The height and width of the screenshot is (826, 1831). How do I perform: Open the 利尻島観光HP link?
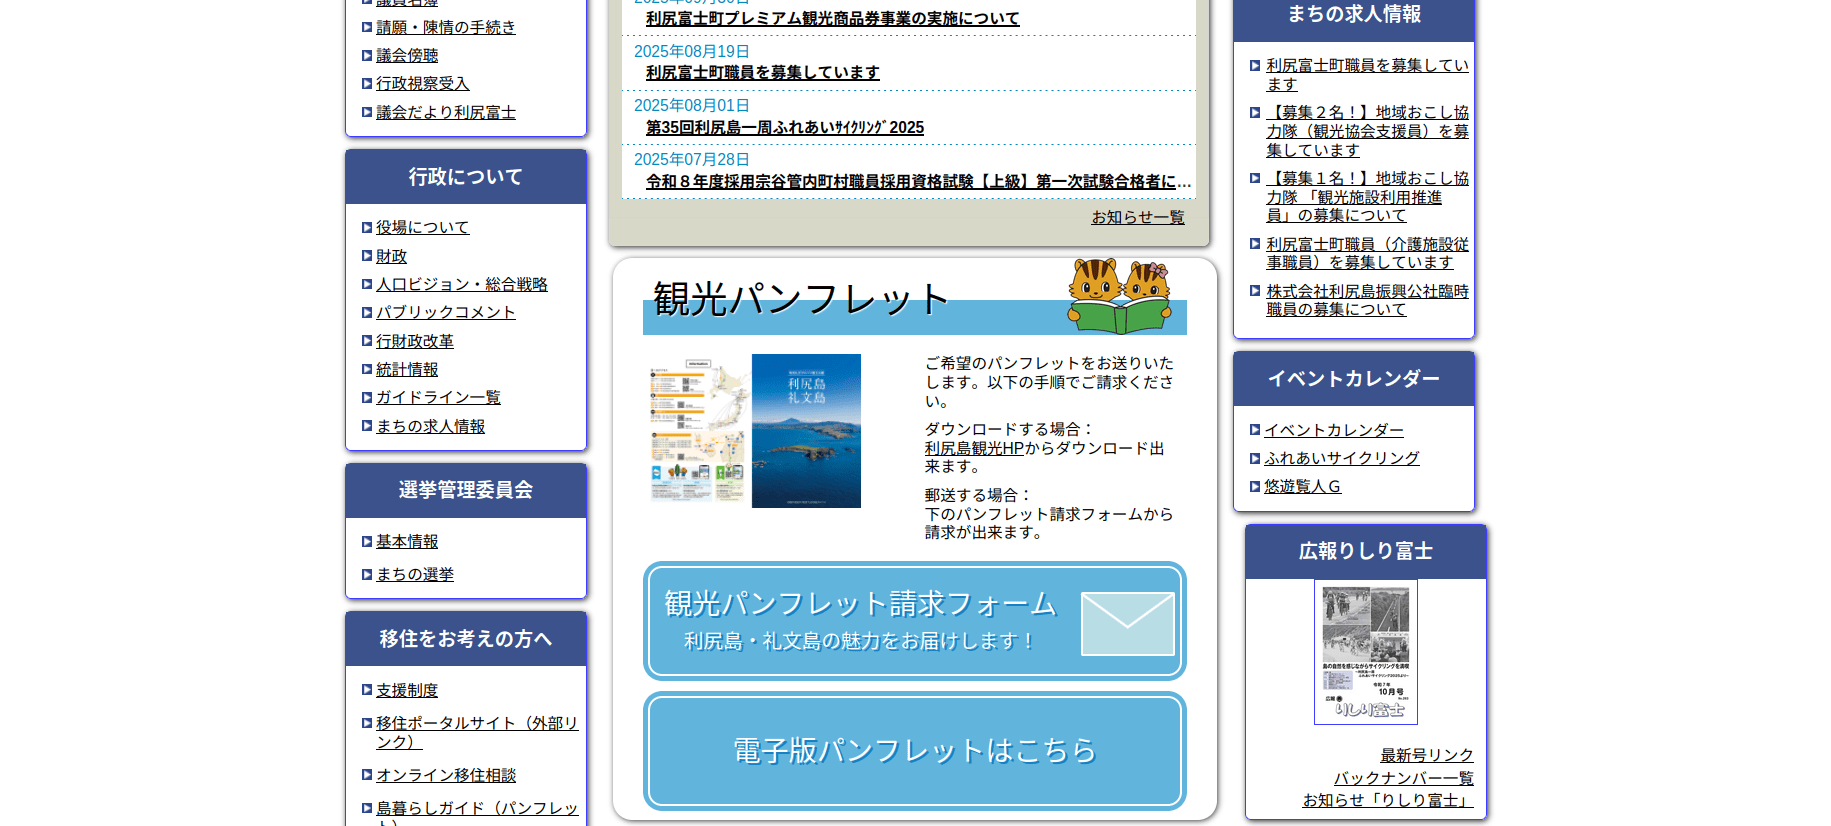(x=974, y=449)
